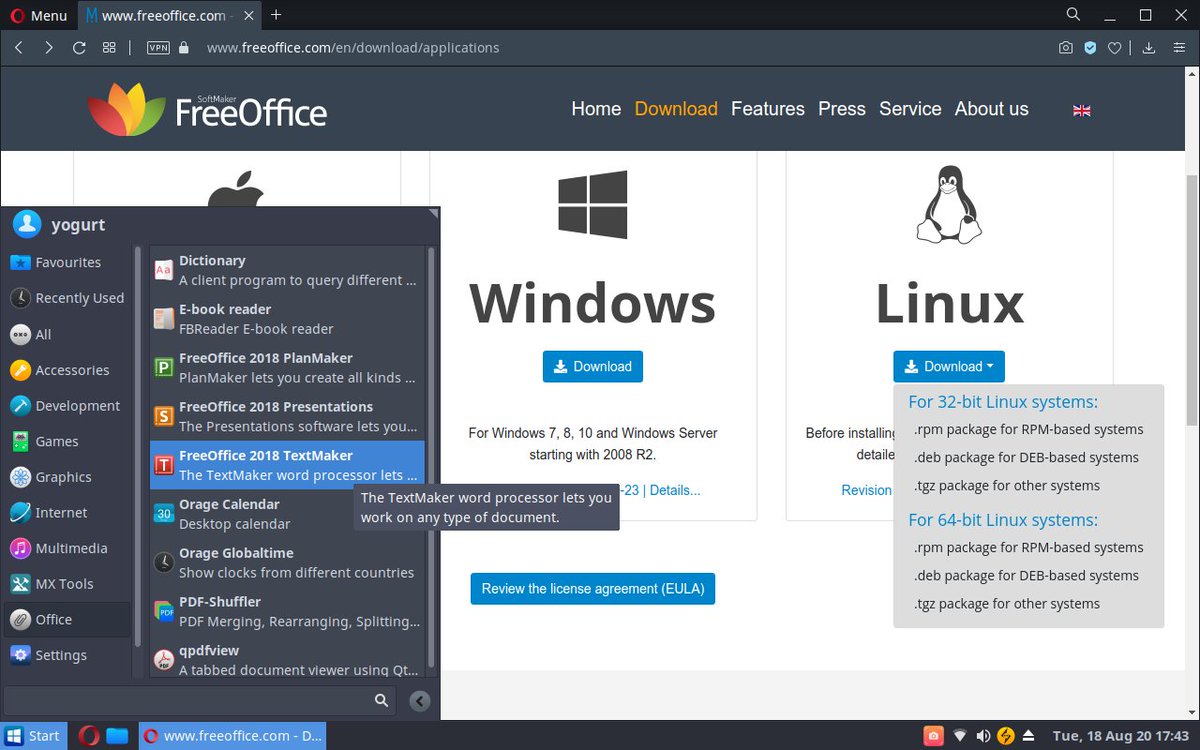Choose 32-bit .rpm package for RPM-based systems
The image size is (1200, 750).
(x=1028, y=429)
